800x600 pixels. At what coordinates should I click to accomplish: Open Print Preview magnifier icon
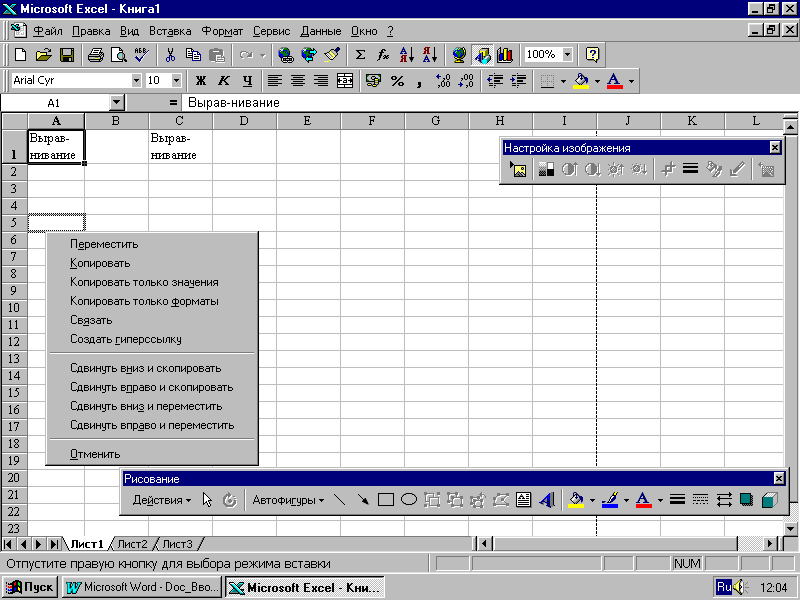(x=119, y=55)
